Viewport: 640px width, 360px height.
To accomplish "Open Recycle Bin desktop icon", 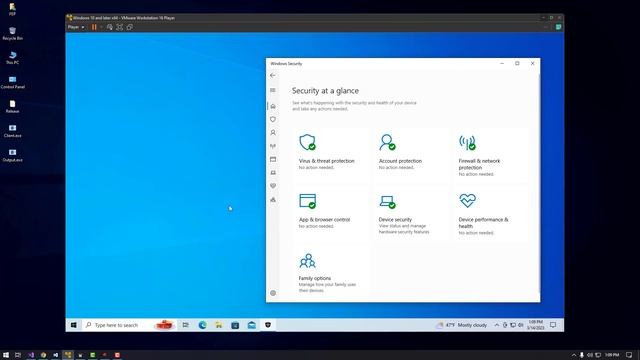I will (13, 34).
